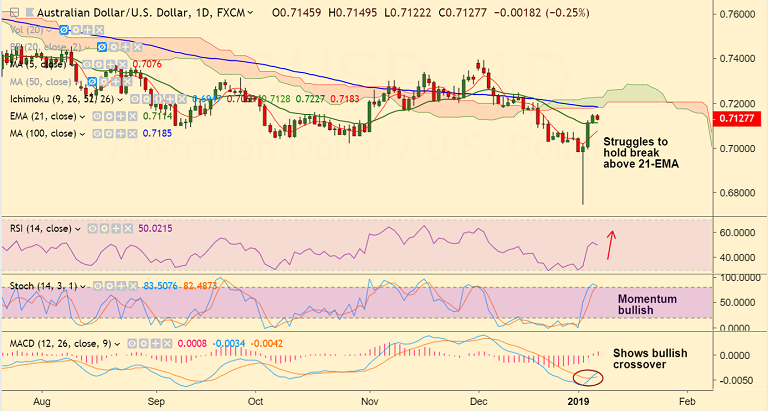Screen dimensions: 768x411
Task: Click the MACD (12, 26, close, 9) label
Action: [60, 343]
